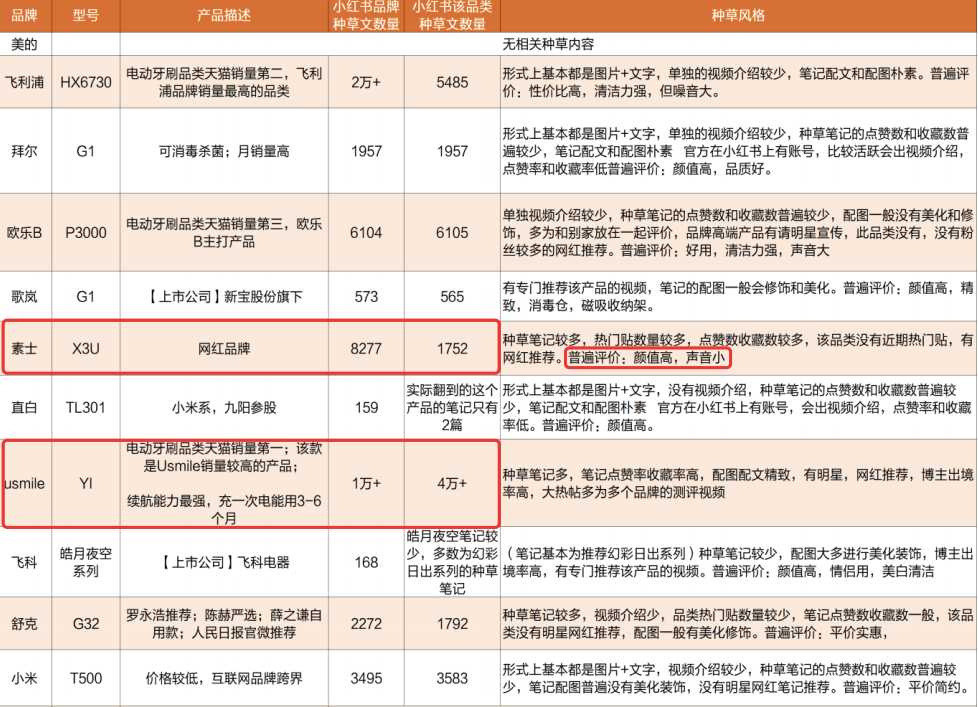
Task: Click the 型号 column header
Action: [86, 16]
